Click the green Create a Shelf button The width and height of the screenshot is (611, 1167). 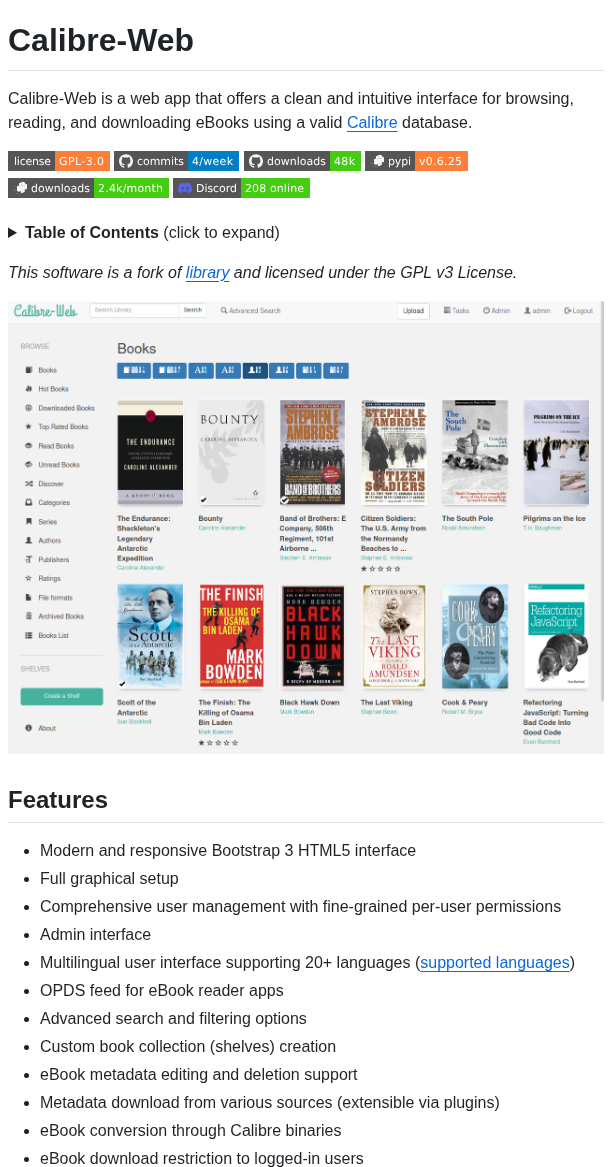click(62, 696)
